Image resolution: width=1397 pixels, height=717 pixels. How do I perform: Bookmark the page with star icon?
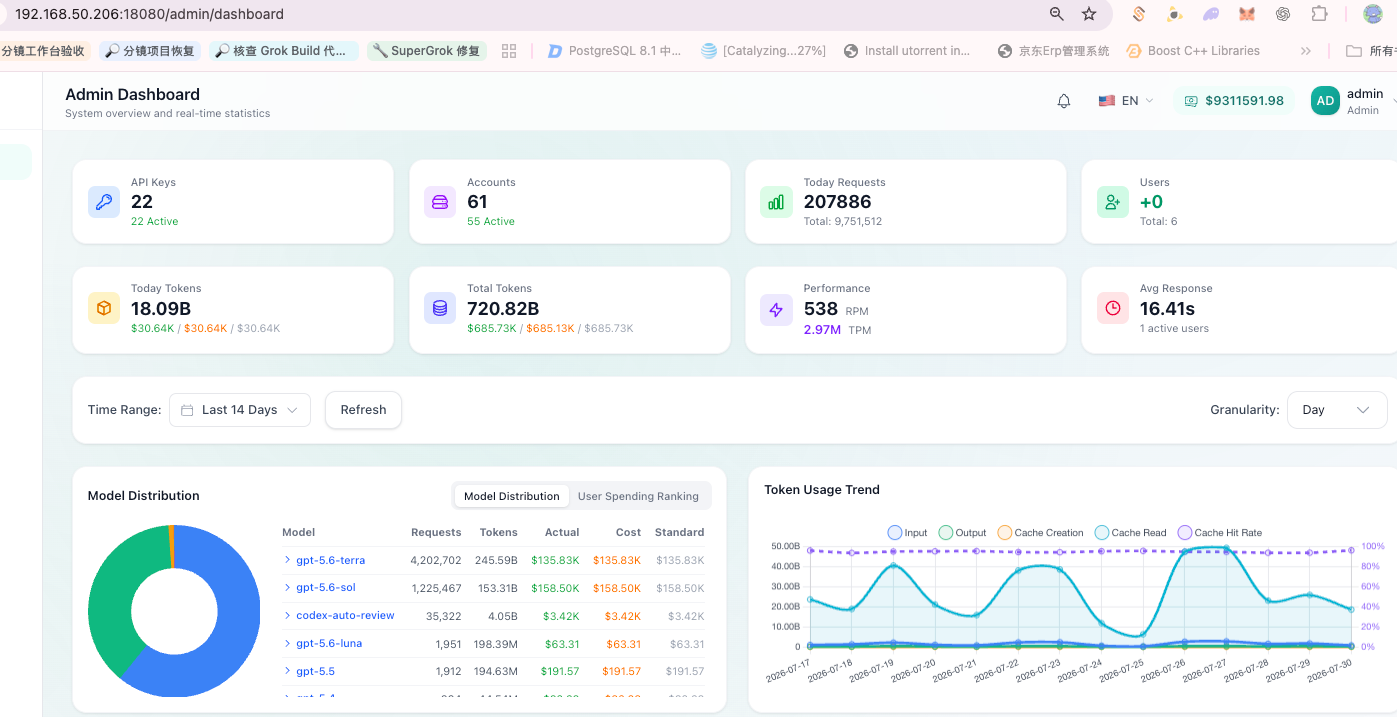pyautogui.click(x=1089, y=14)
